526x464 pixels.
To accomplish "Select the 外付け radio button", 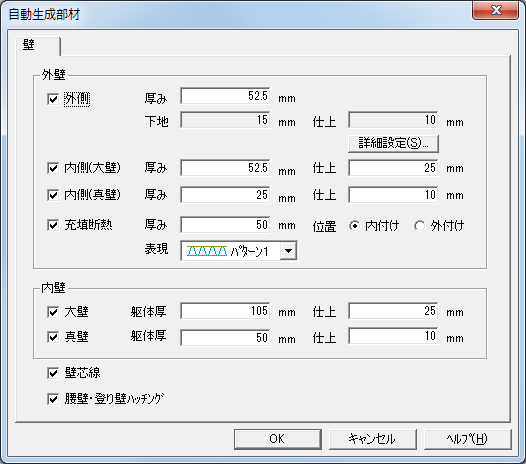I will coord(419,226).
